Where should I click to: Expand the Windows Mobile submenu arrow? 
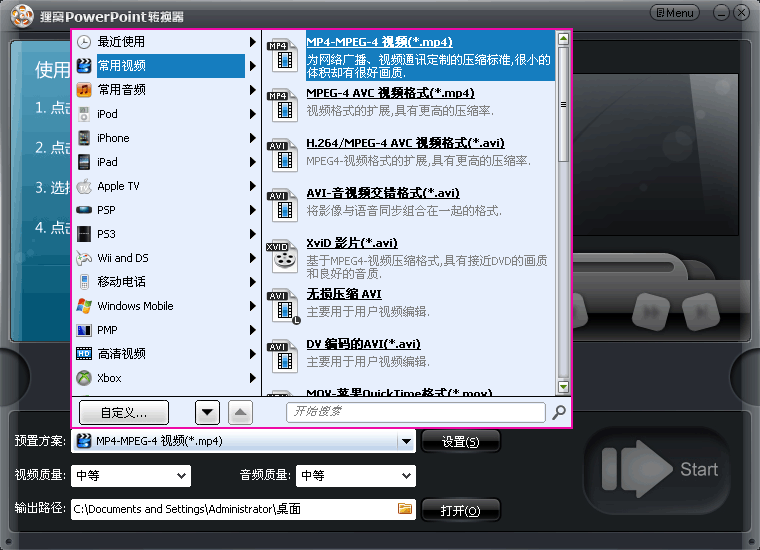[252, 306]
